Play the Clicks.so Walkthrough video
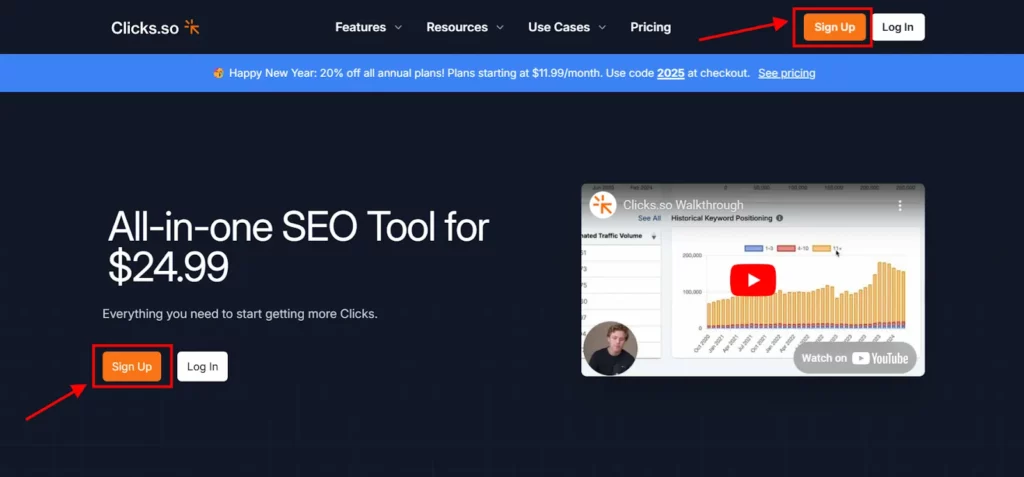Viewport: 1024px width, 477px height. (753, 280)
